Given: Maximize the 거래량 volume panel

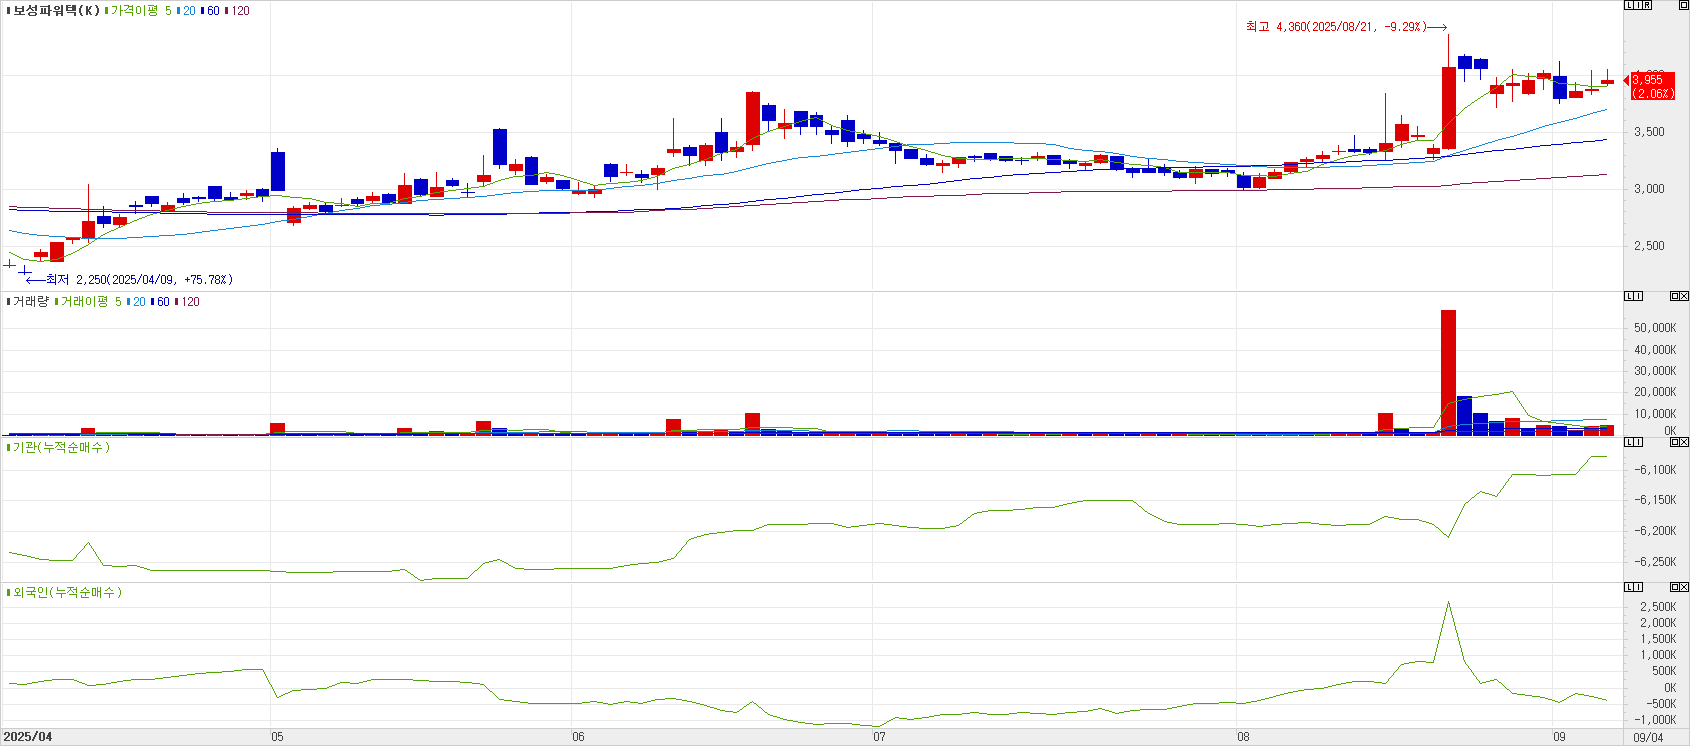Looking at the screenshot, I should point(1675,296).
